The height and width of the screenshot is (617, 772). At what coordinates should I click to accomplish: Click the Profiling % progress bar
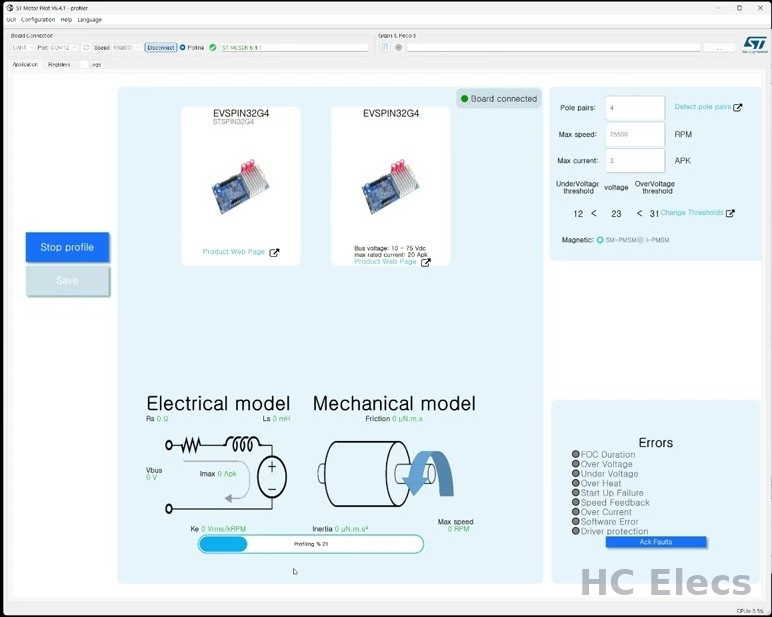311,544
